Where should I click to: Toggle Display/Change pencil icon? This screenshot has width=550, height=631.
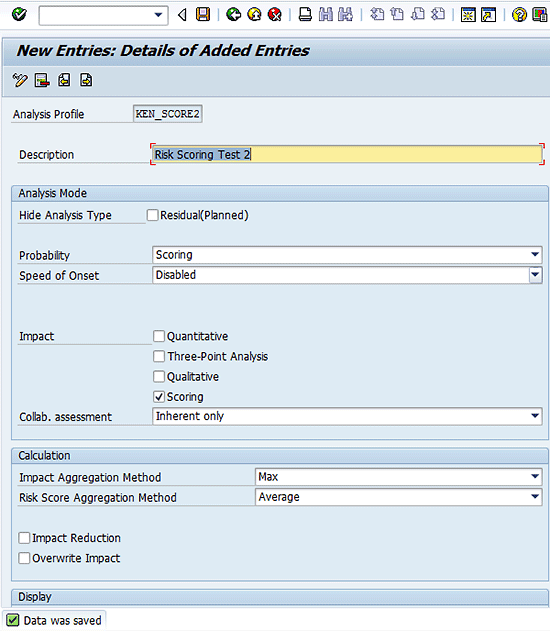[x=20, y=80]
